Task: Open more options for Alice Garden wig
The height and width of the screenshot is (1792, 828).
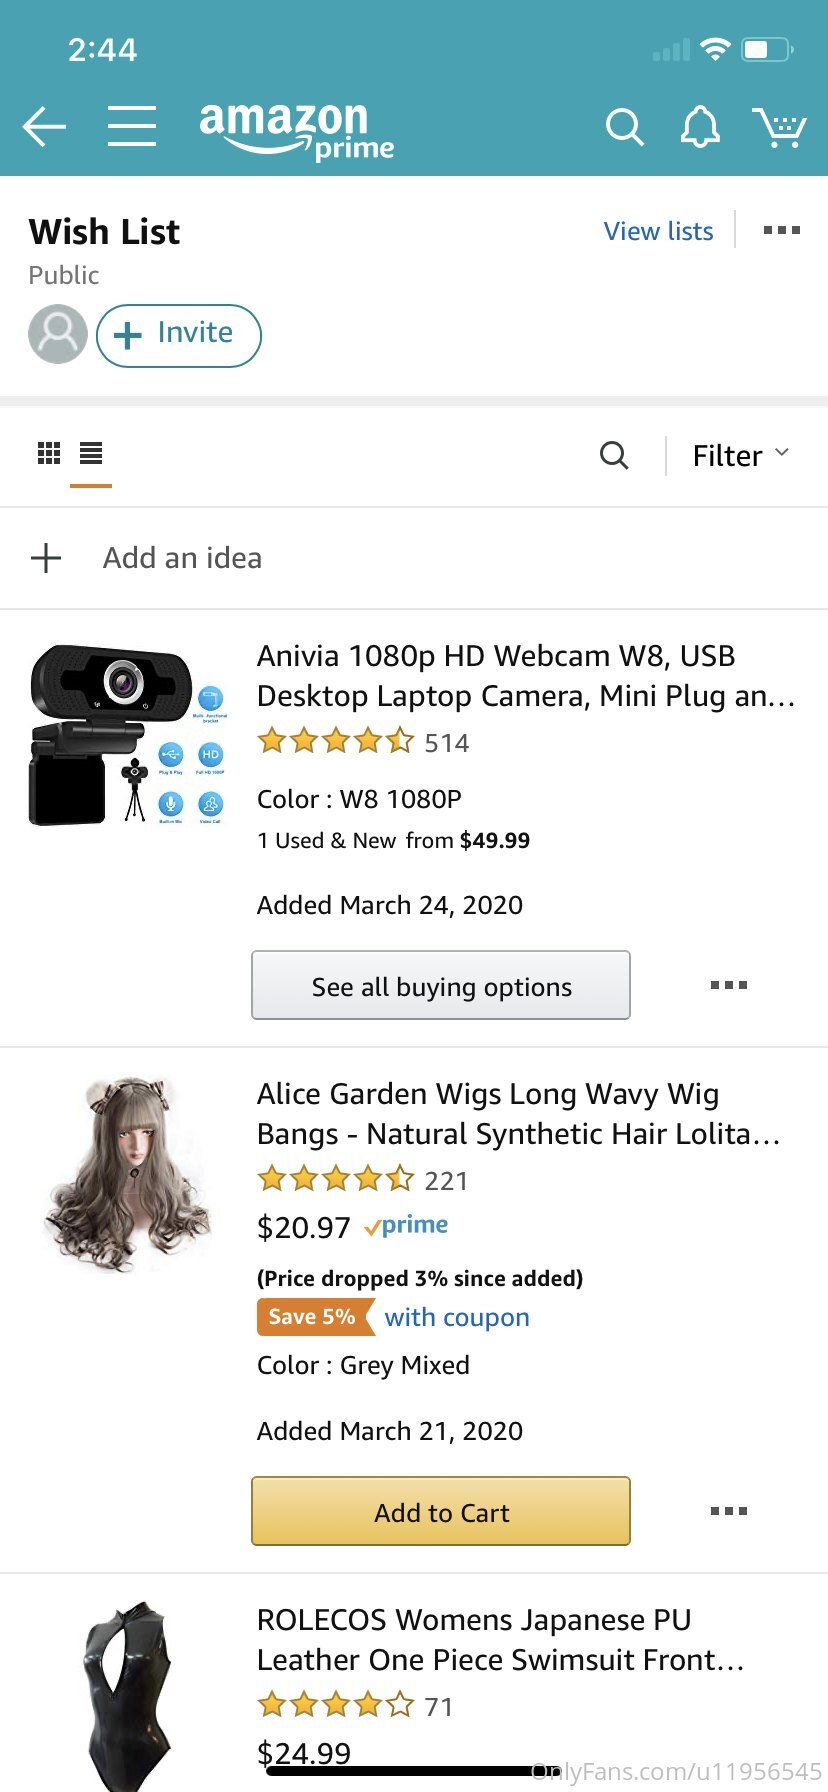Action: [x=729, y=1511]
